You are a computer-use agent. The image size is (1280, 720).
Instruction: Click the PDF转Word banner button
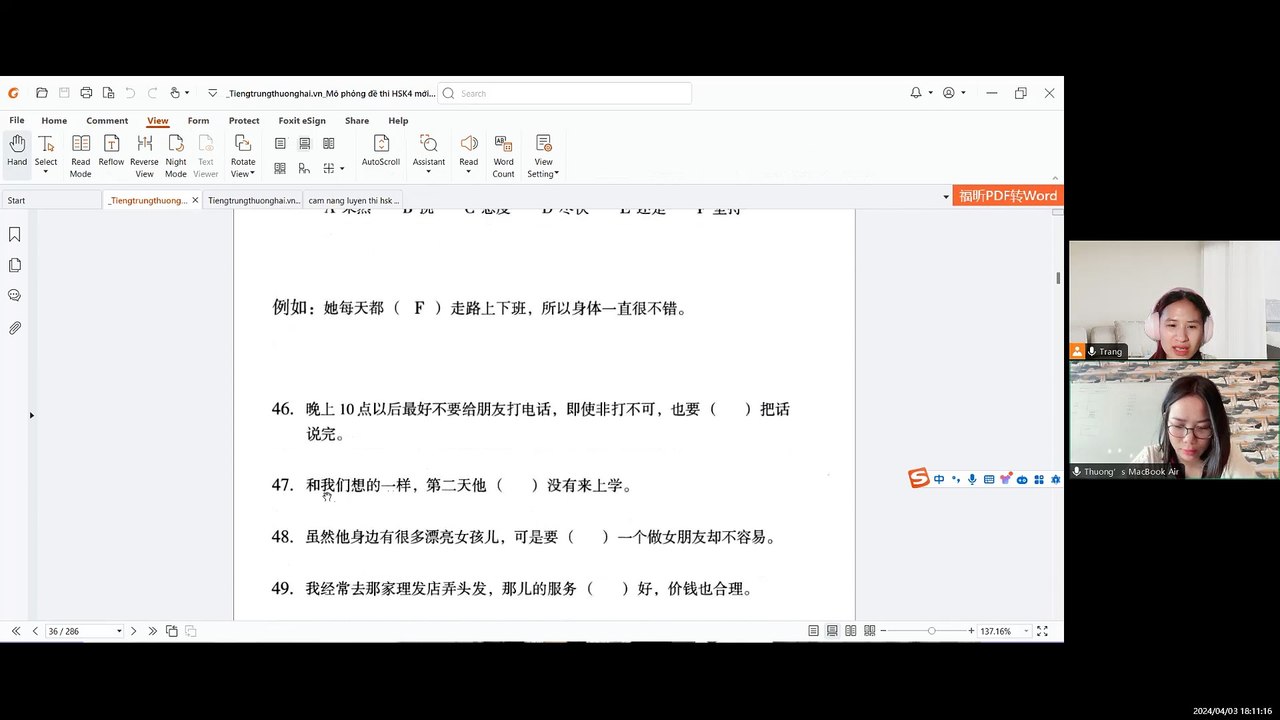(1008, 196)
